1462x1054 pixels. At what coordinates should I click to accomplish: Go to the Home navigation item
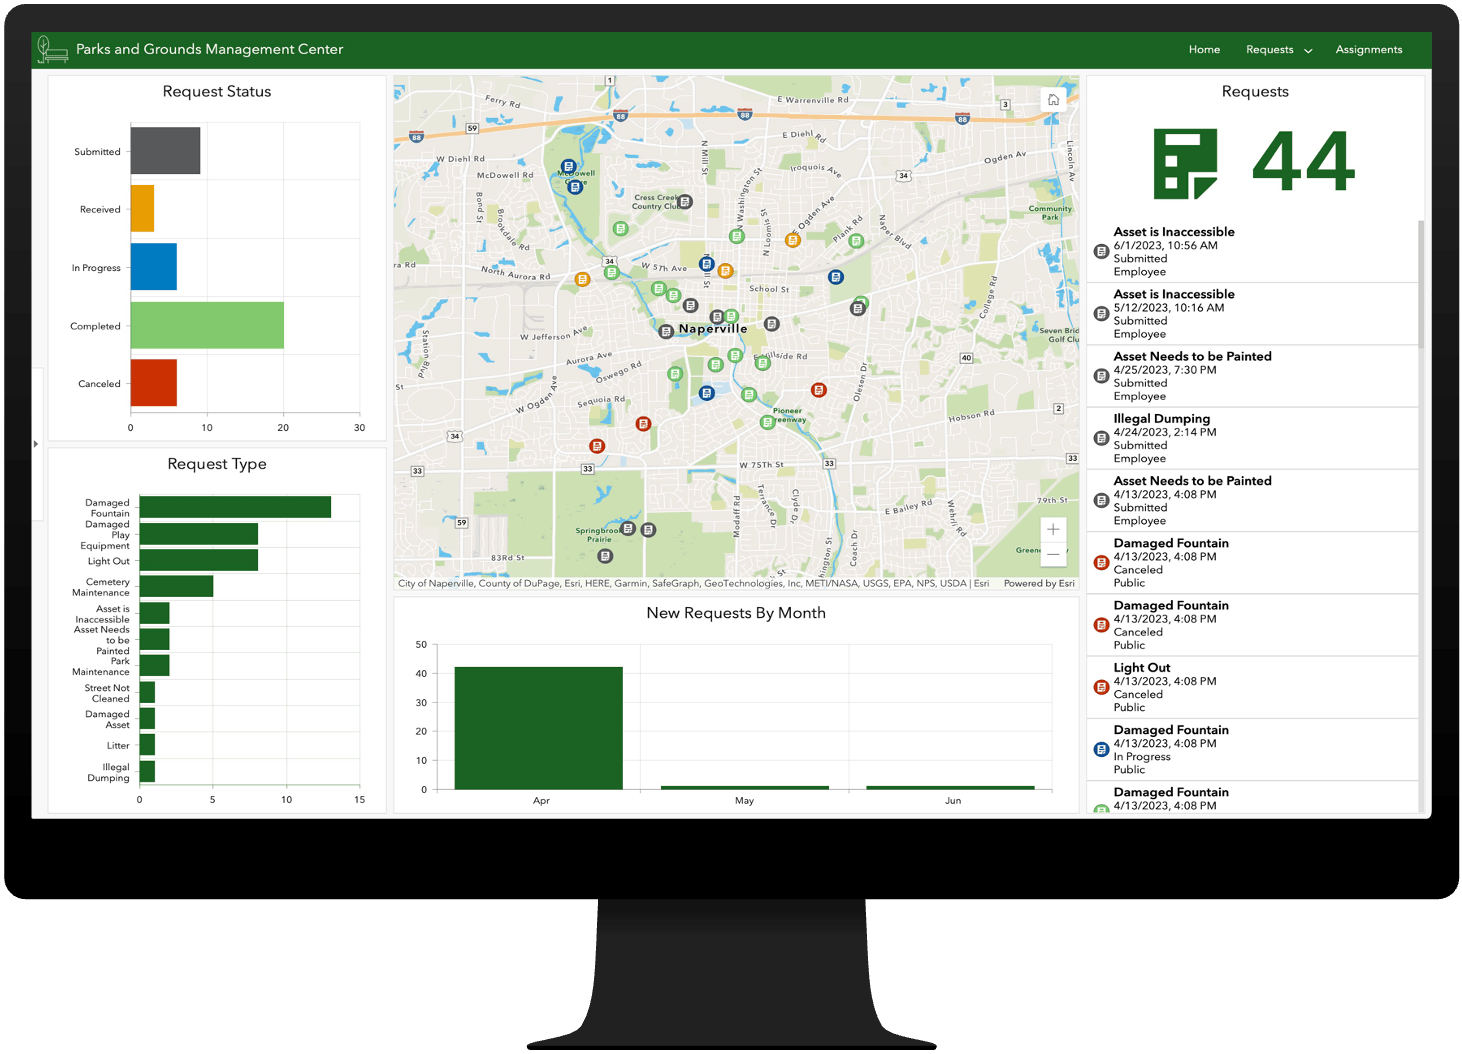(1204, 49)
